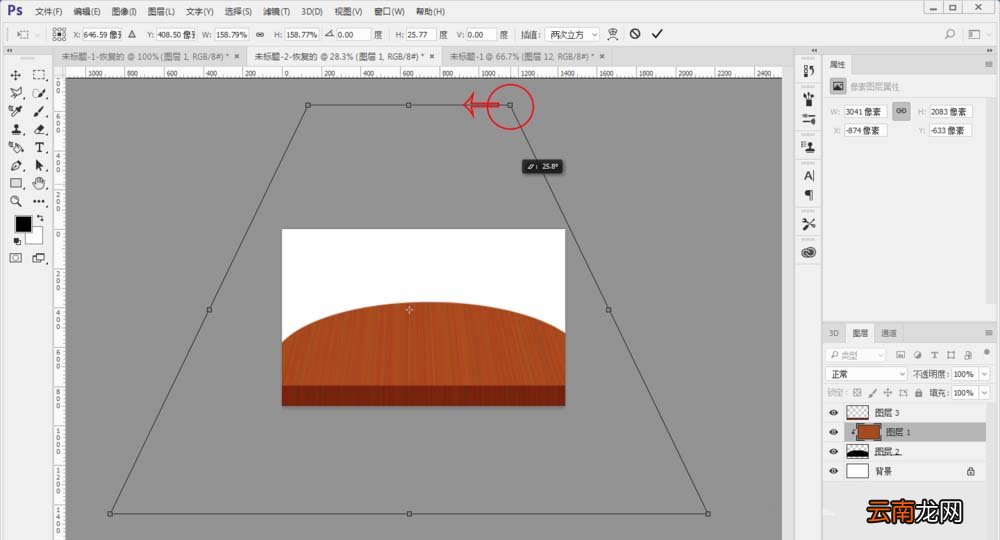Select the Rectangle shape tool
Viewport: 1000px width, 540px height.
[15, 184]
